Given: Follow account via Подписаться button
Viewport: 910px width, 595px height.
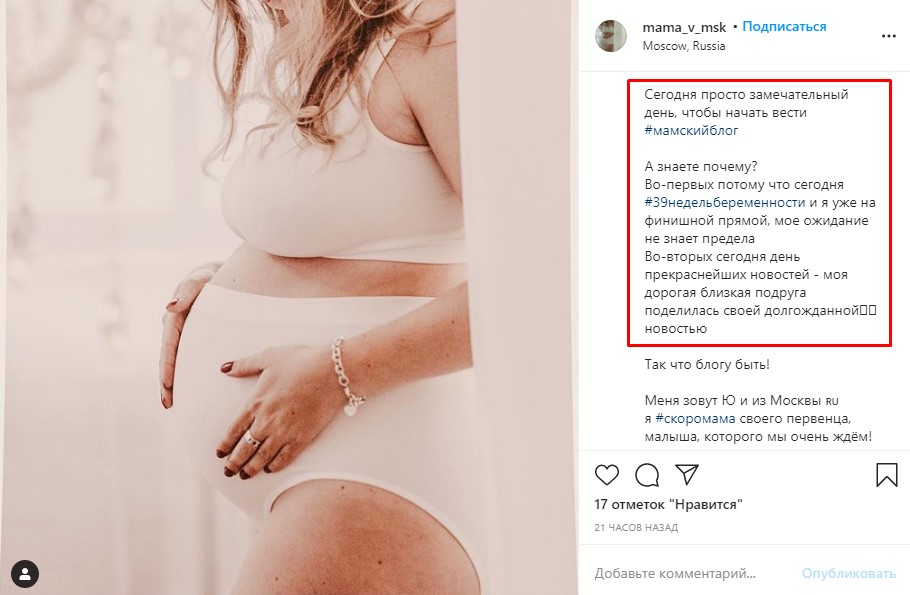Looking at the screenshot, I should [x=784, y=27].
